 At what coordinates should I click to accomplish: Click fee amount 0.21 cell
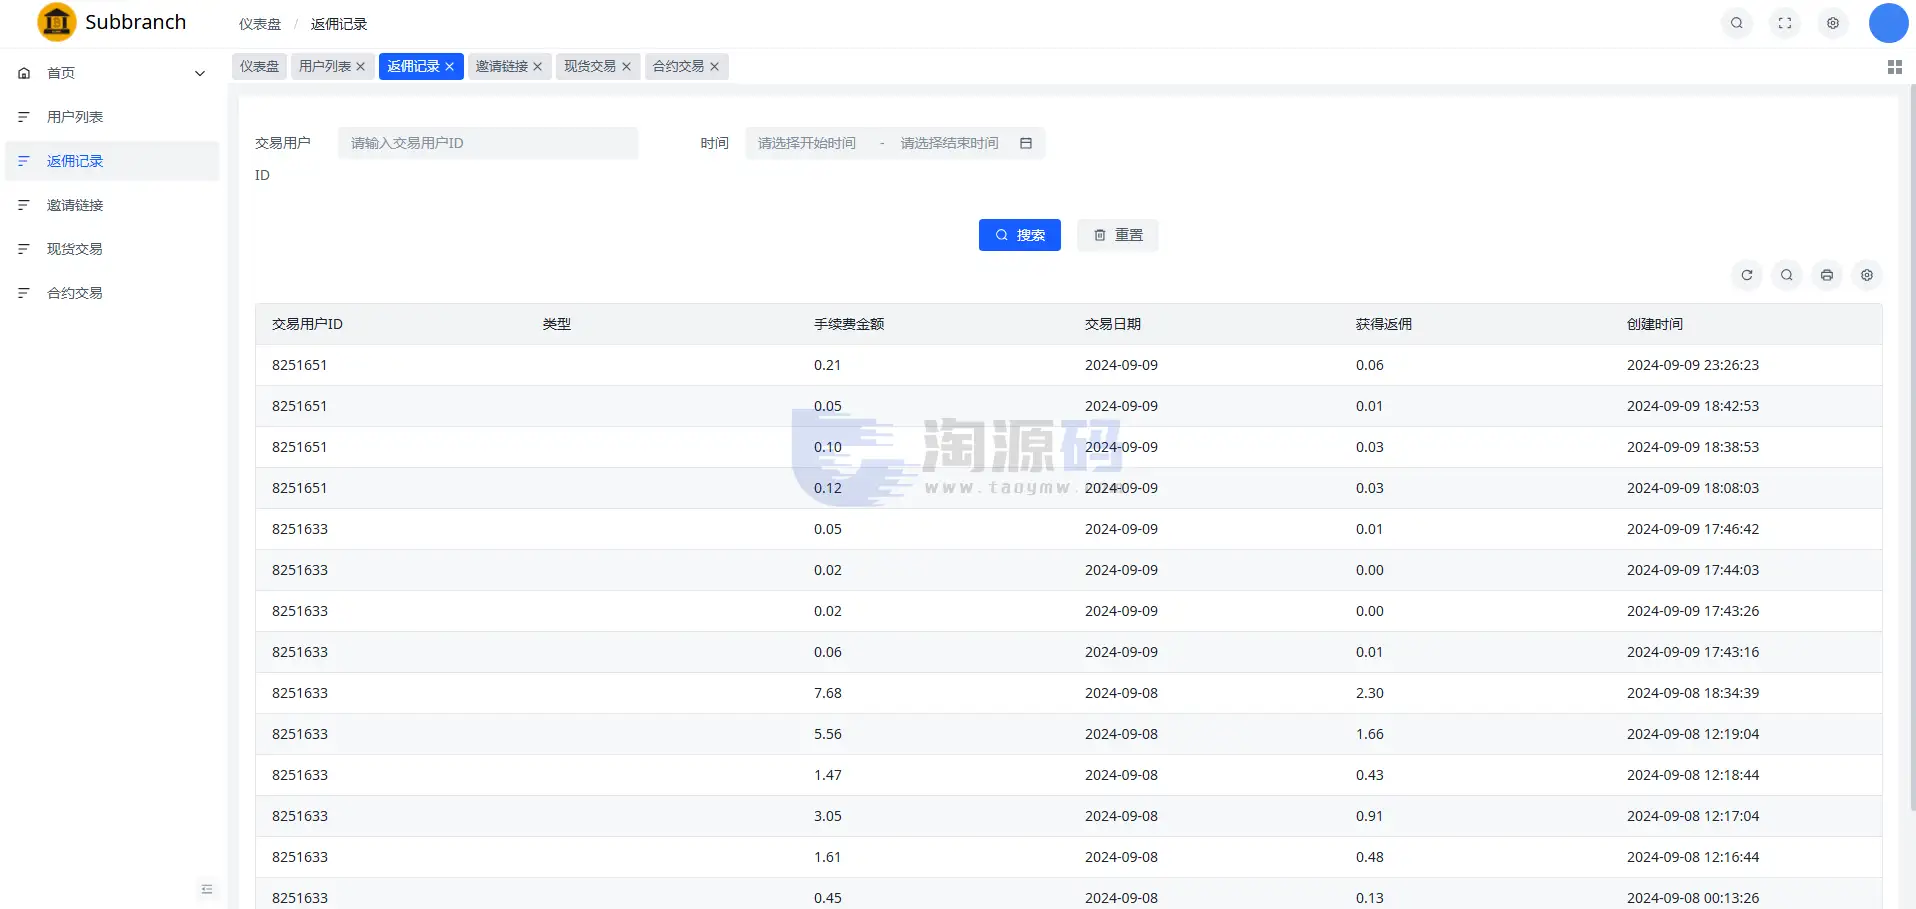point(827,365)
